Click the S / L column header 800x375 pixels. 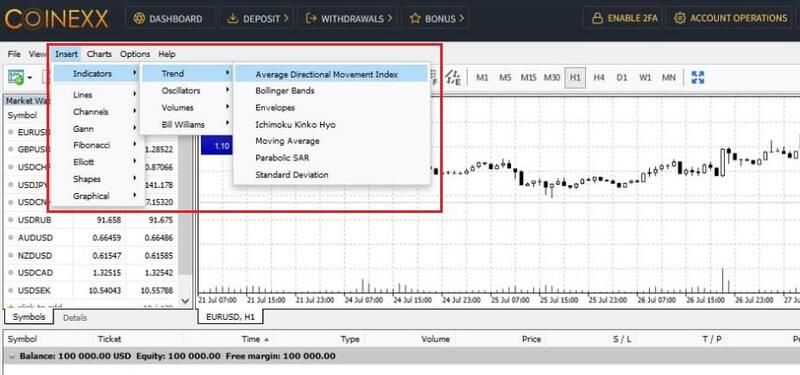pyautogui.click(x=621, y=339)
